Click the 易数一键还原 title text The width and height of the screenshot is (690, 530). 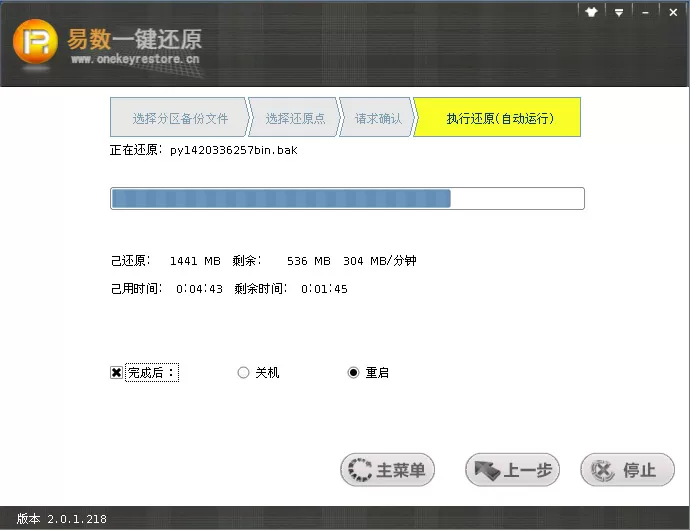(x=135, y=39)
